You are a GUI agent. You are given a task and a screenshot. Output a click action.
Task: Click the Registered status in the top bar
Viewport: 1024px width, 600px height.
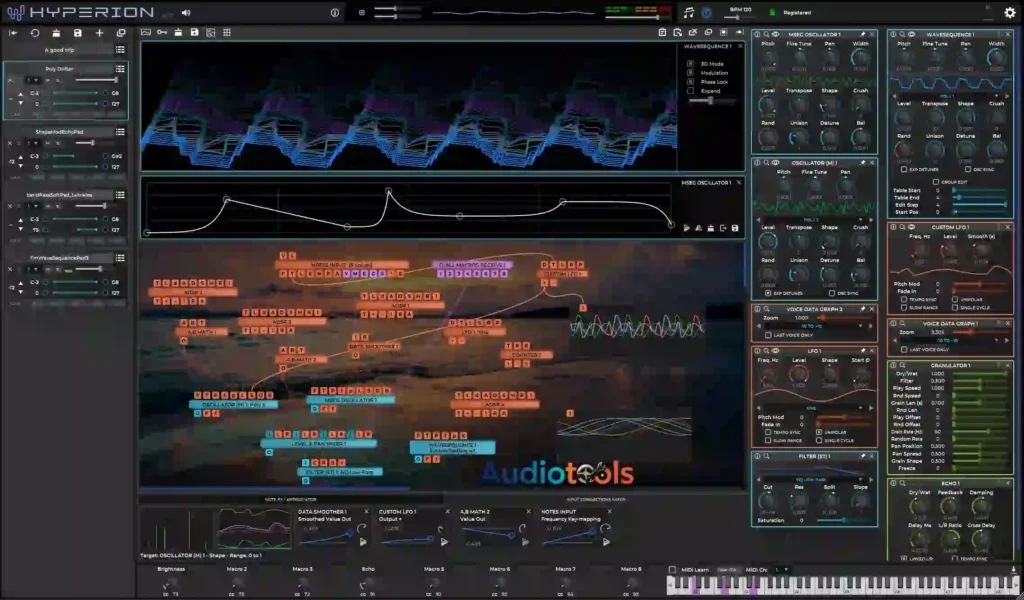798,12
